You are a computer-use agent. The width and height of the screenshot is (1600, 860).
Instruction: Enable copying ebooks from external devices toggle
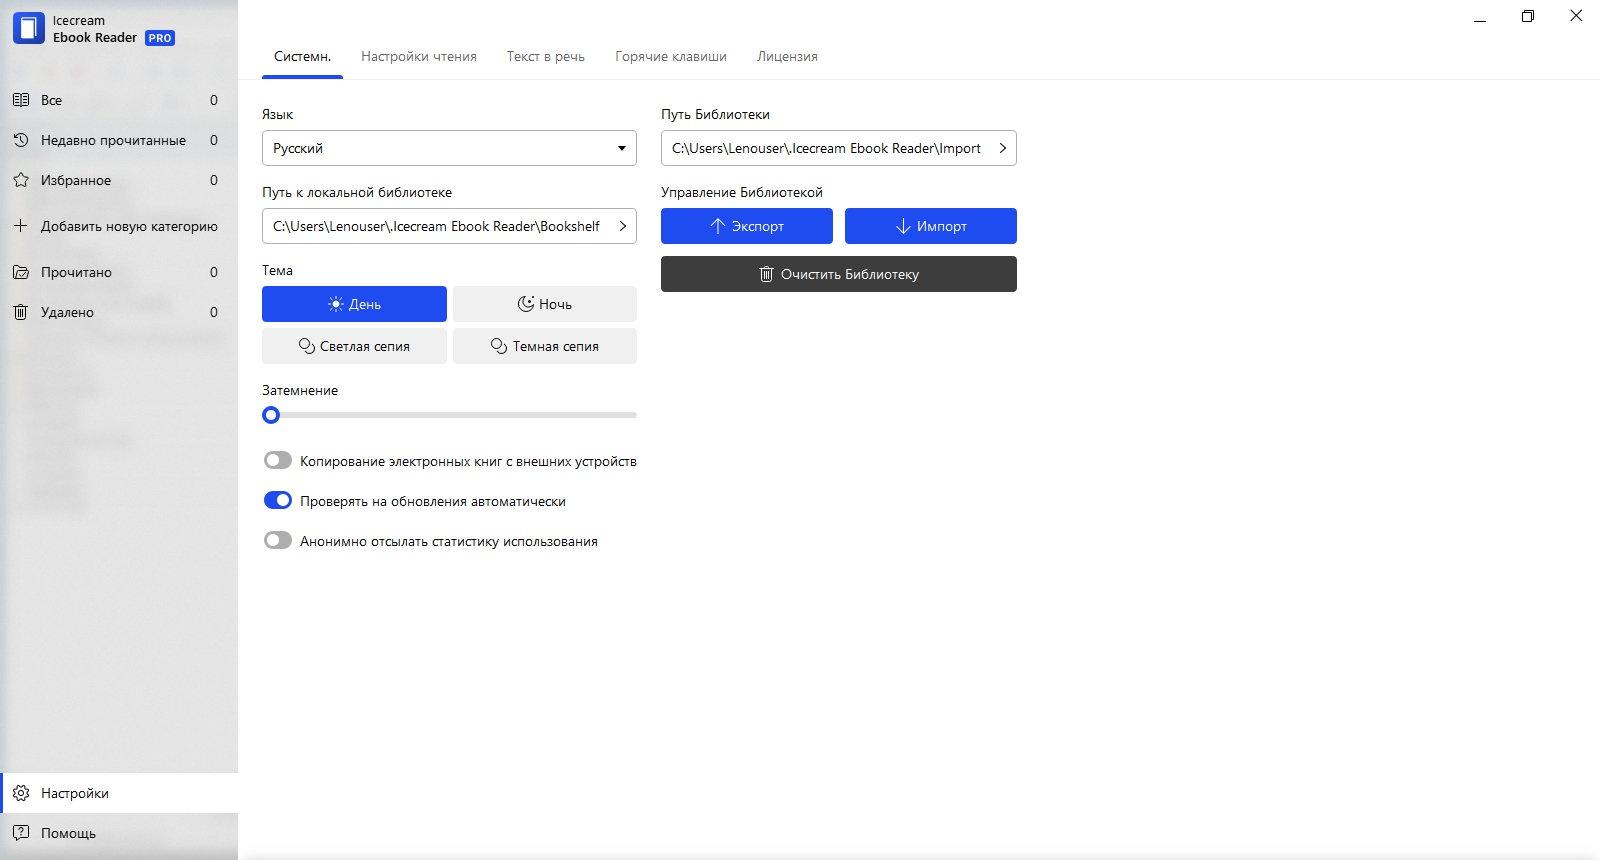277,461
